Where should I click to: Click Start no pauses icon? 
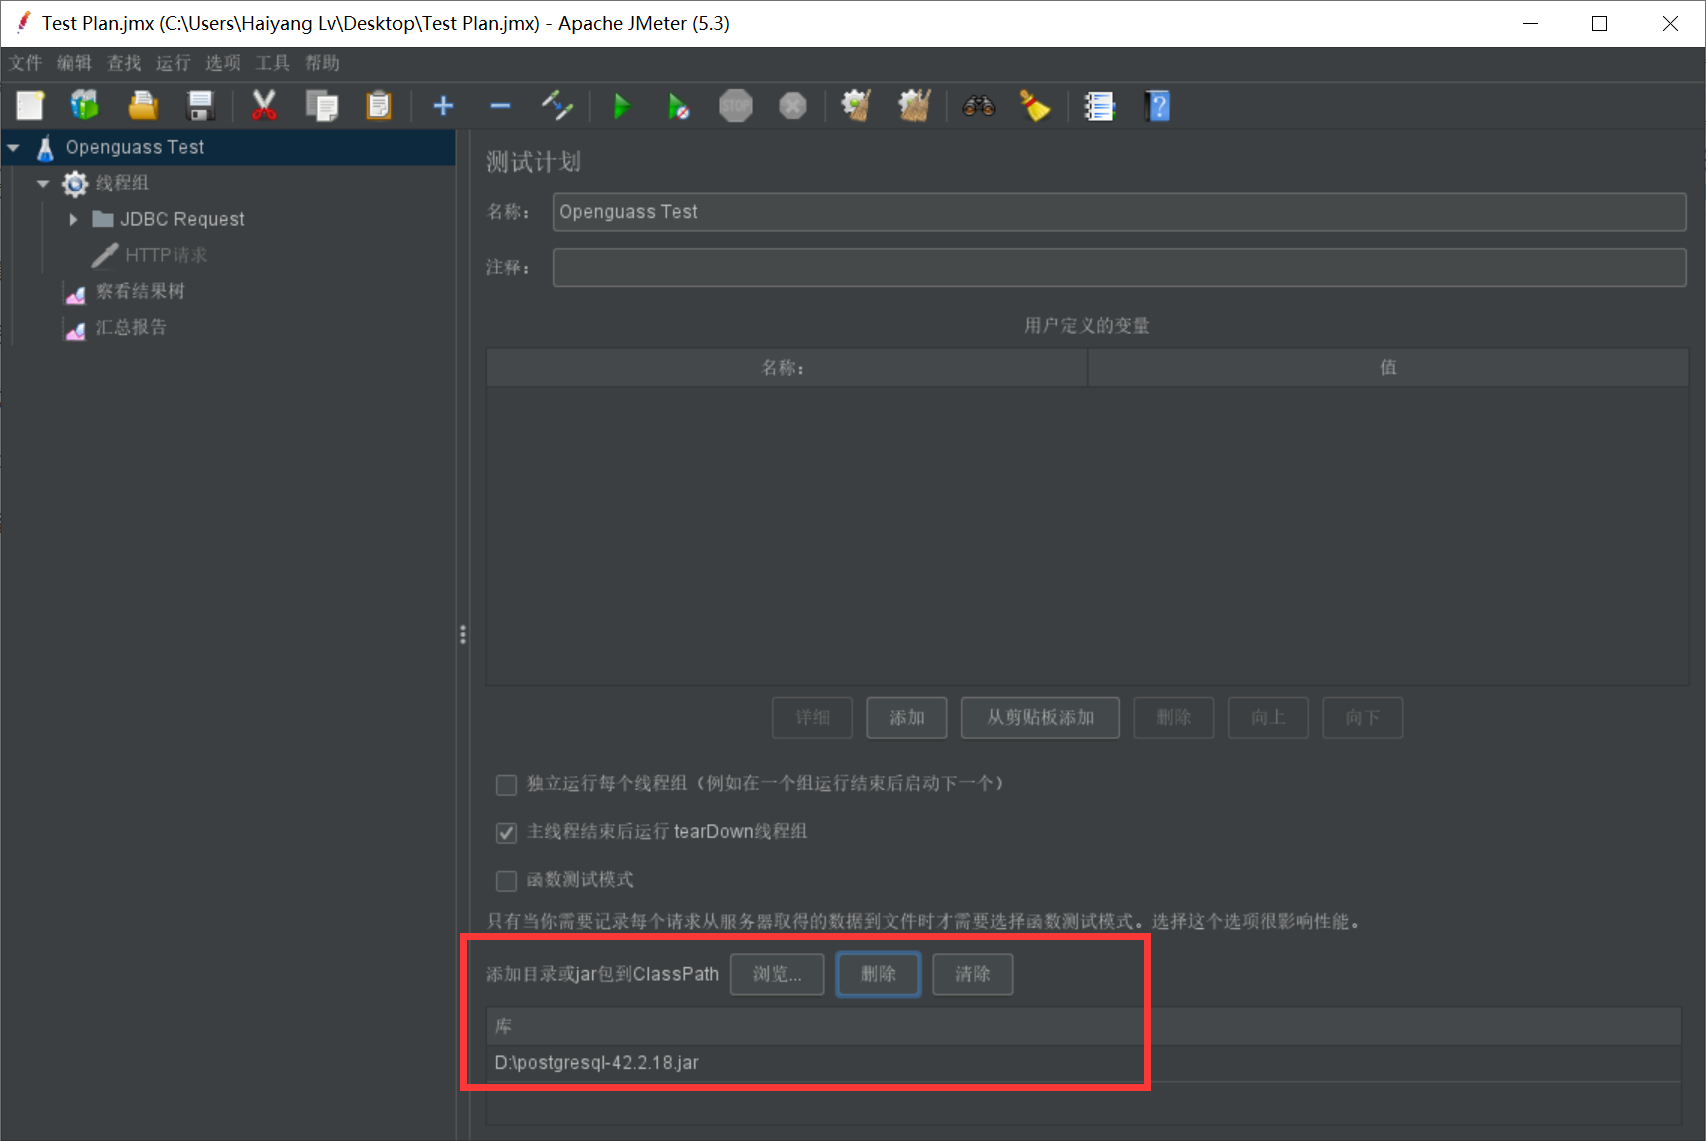click(678, 105)
